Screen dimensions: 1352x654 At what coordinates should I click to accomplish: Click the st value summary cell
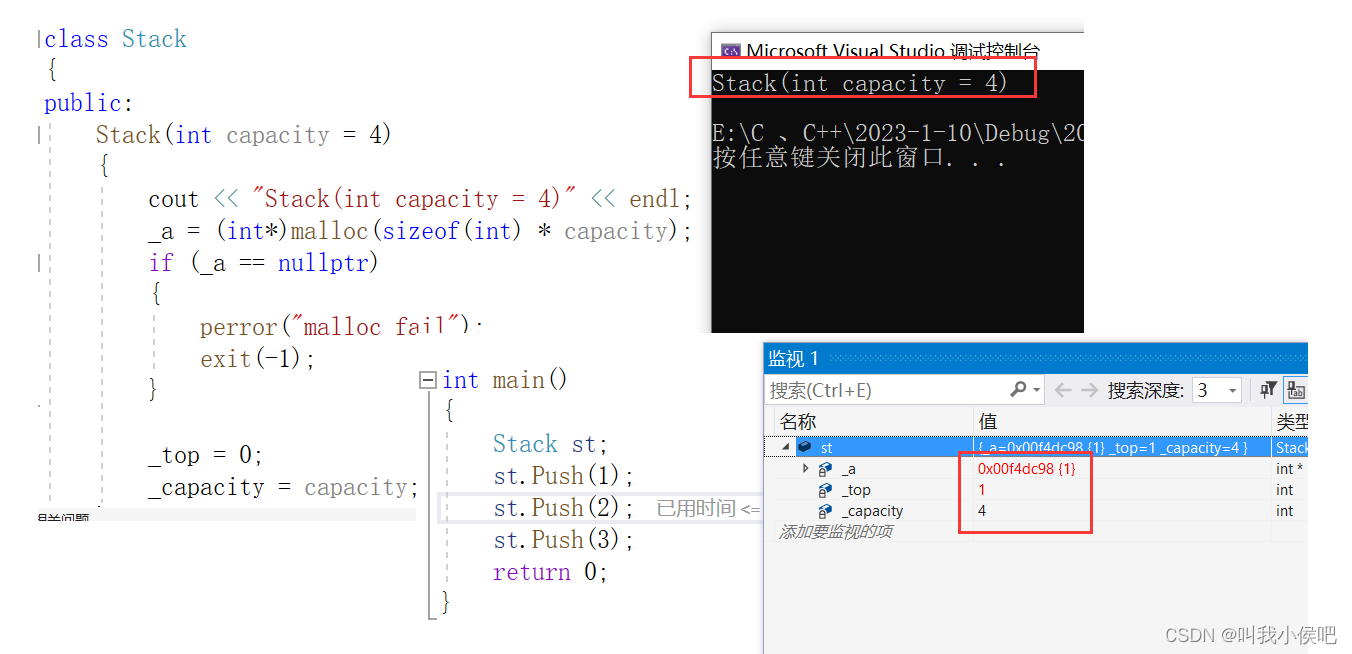tap(1122, 448)
